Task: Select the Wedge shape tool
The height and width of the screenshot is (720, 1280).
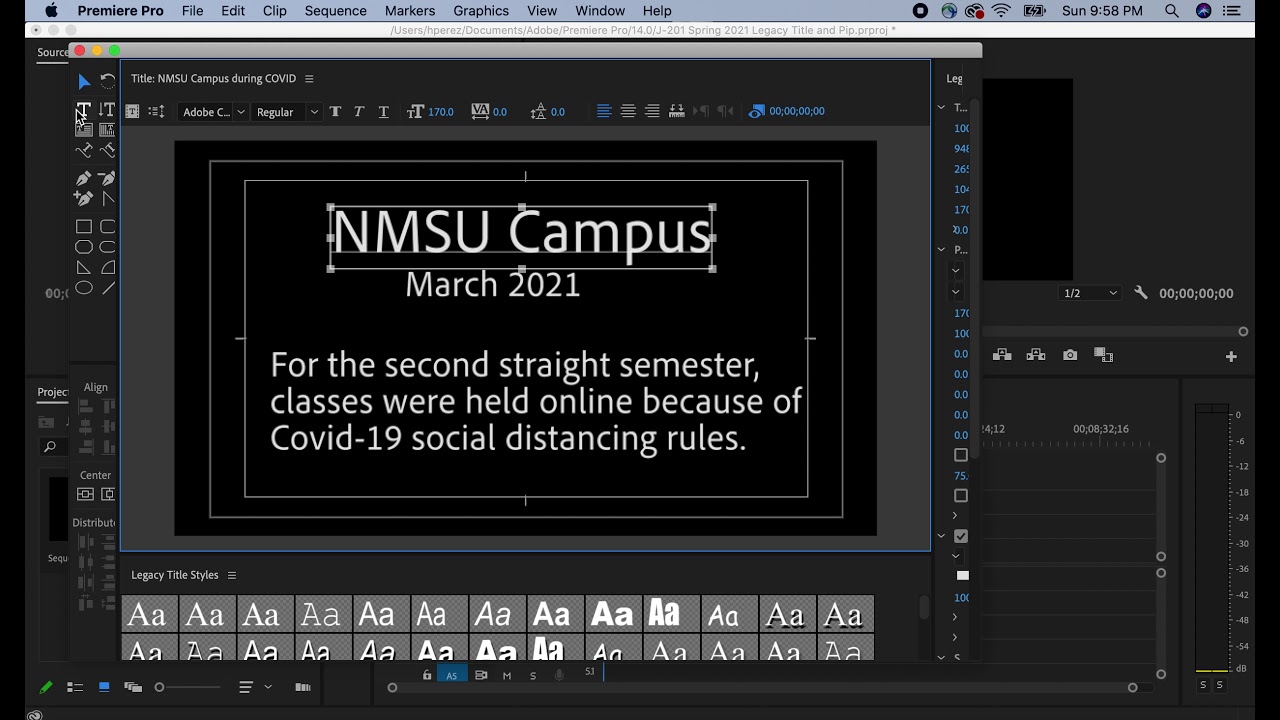Action: click(84, 268)
